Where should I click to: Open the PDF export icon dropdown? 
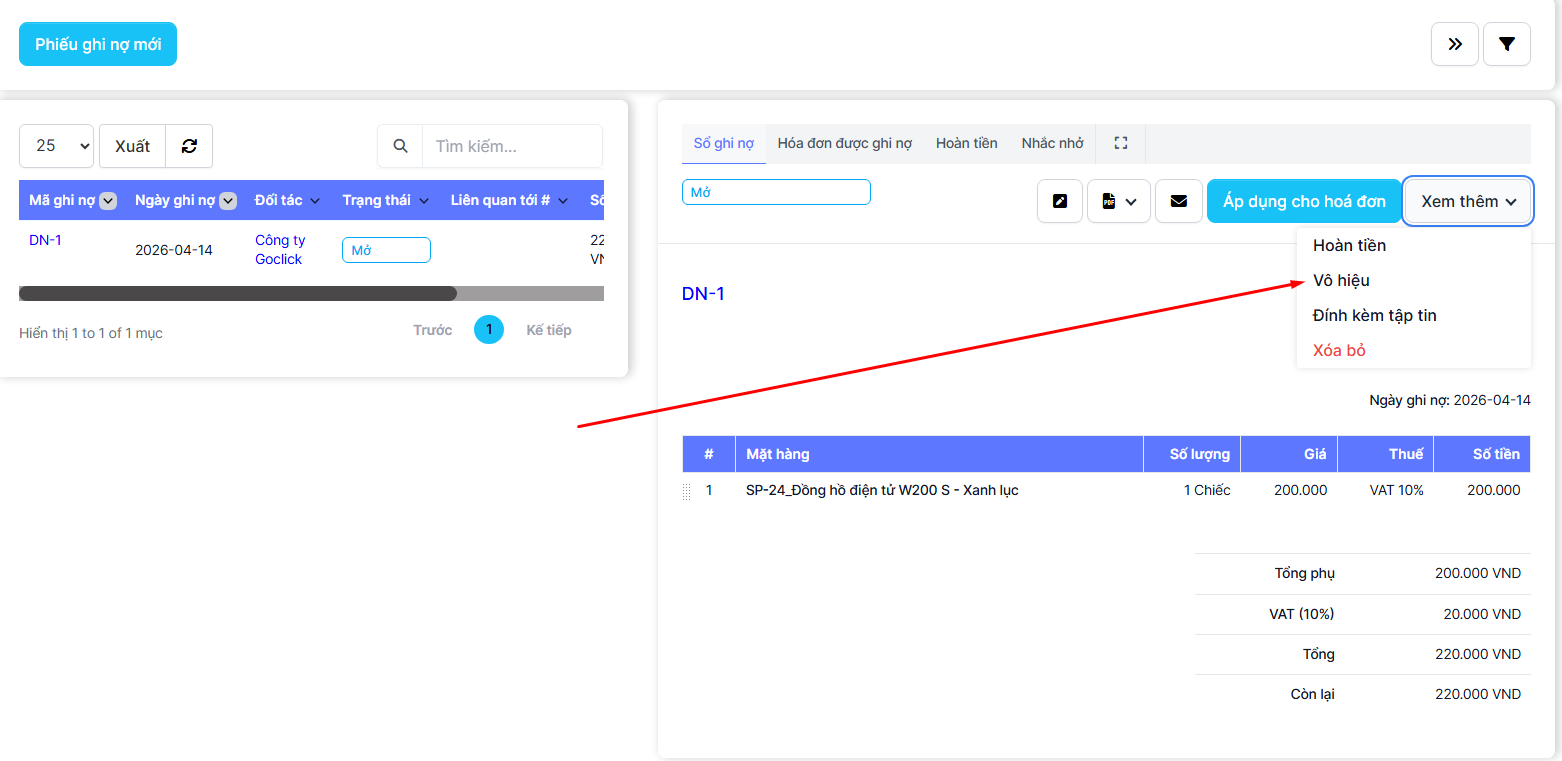[1118, 201]
